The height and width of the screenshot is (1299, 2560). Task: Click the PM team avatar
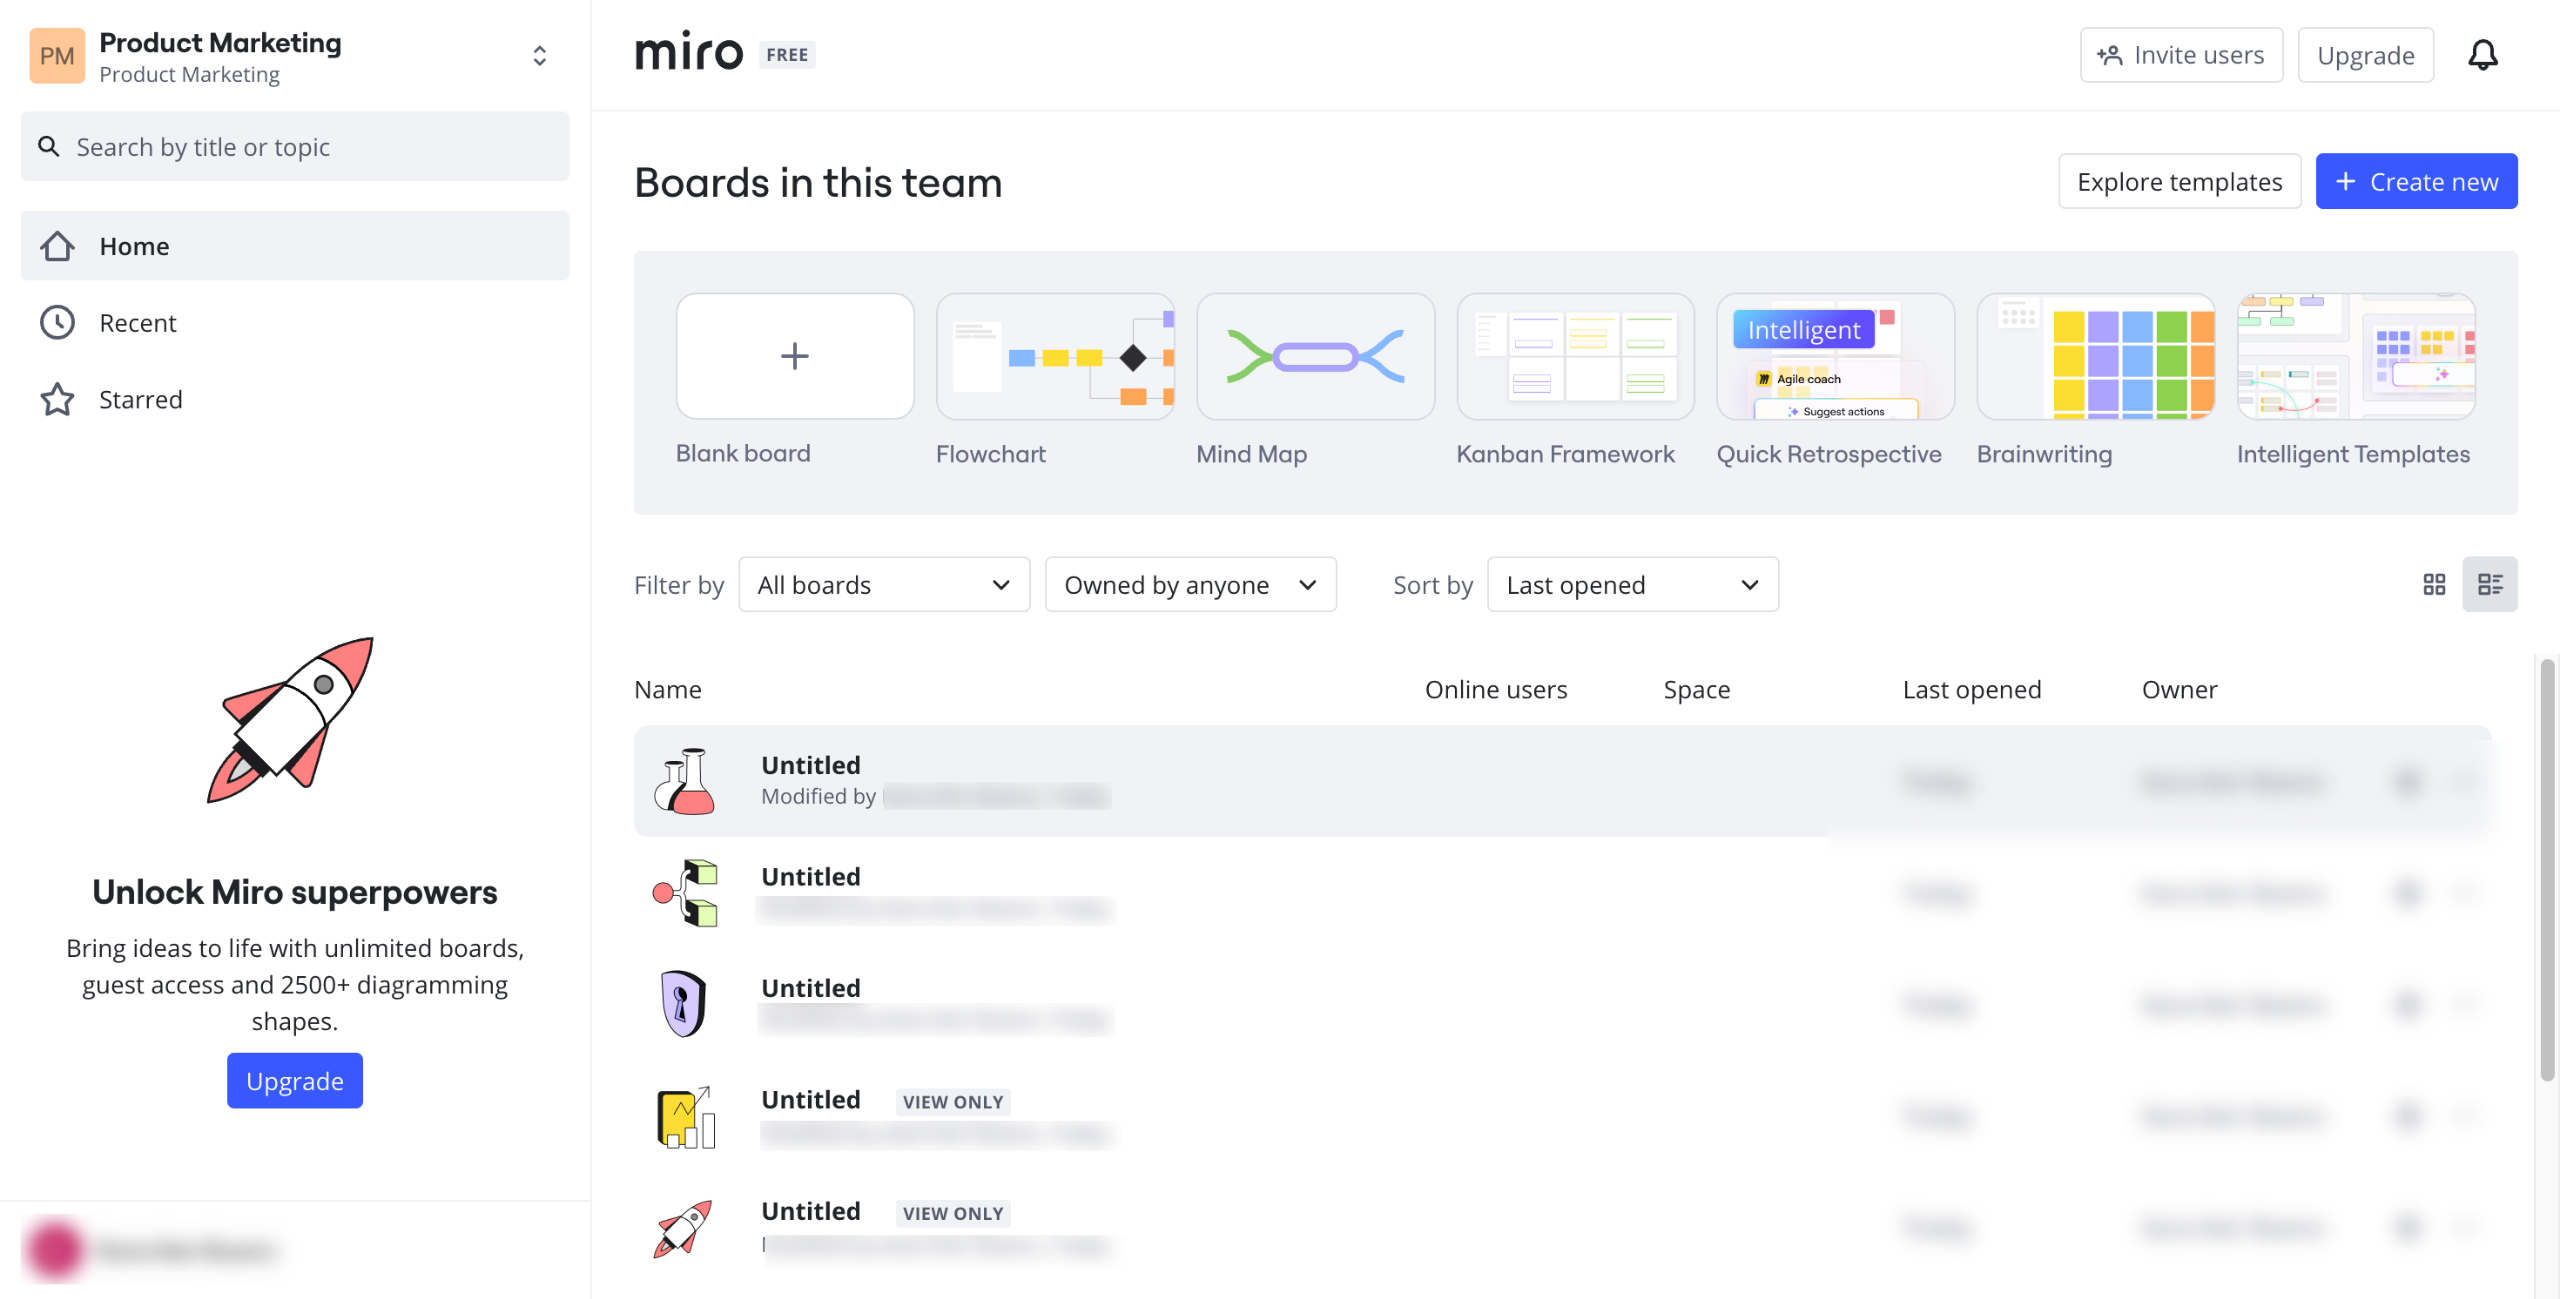pyautogui.click(x=57, y=56)
